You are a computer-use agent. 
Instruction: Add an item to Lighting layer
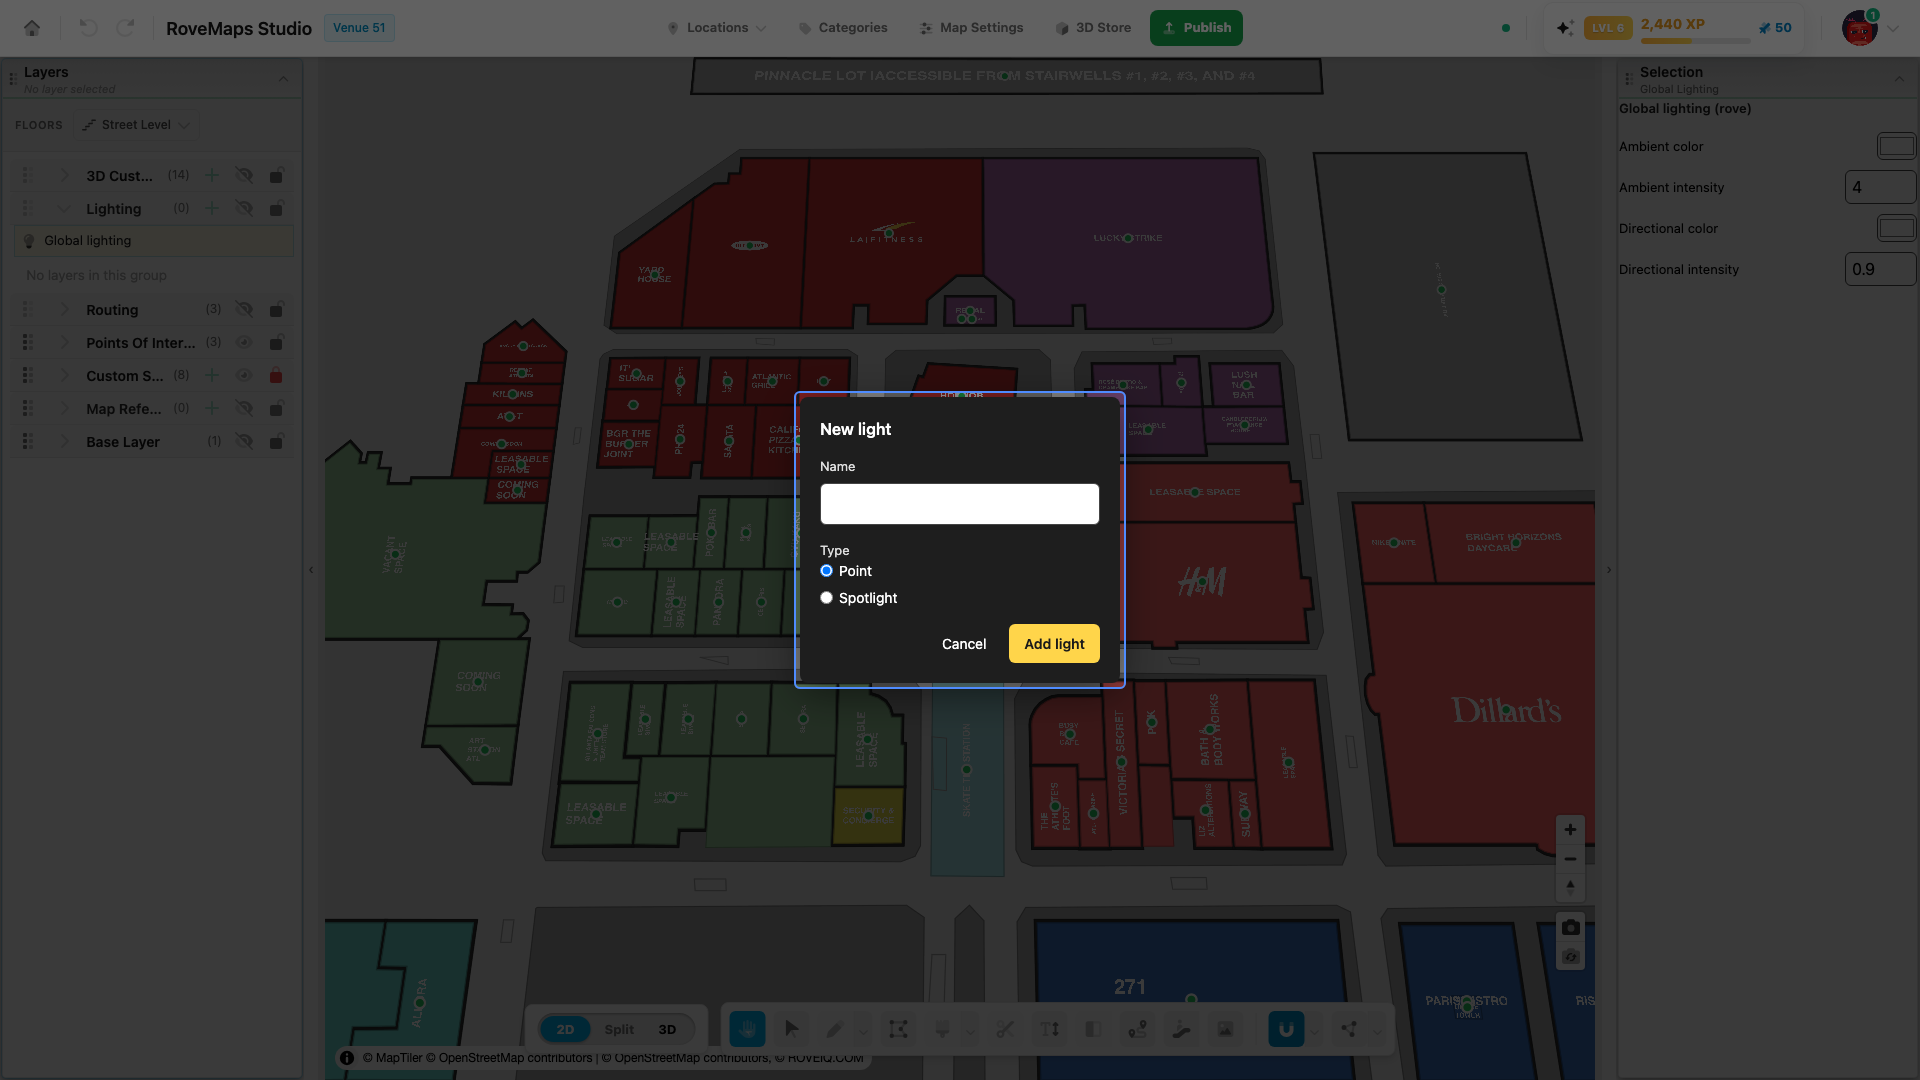coord(212,208)
